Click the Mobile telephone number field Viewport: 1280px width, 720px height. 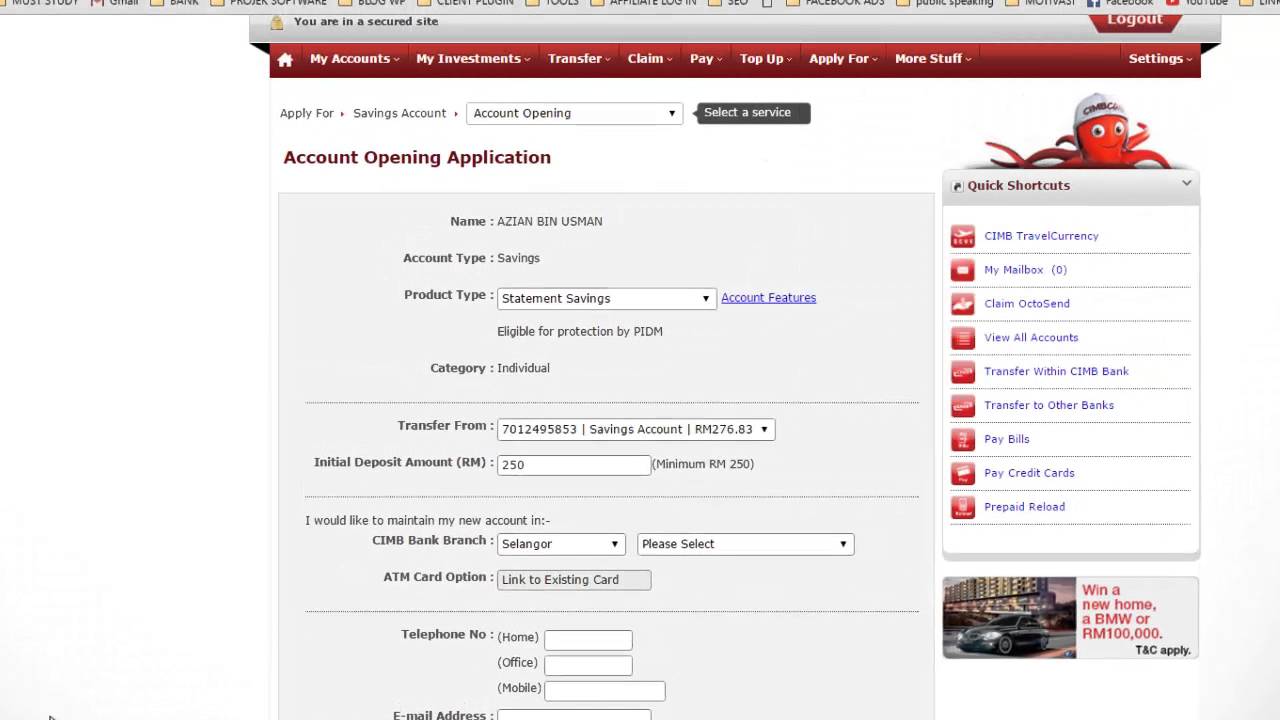(x=605, y=691)
